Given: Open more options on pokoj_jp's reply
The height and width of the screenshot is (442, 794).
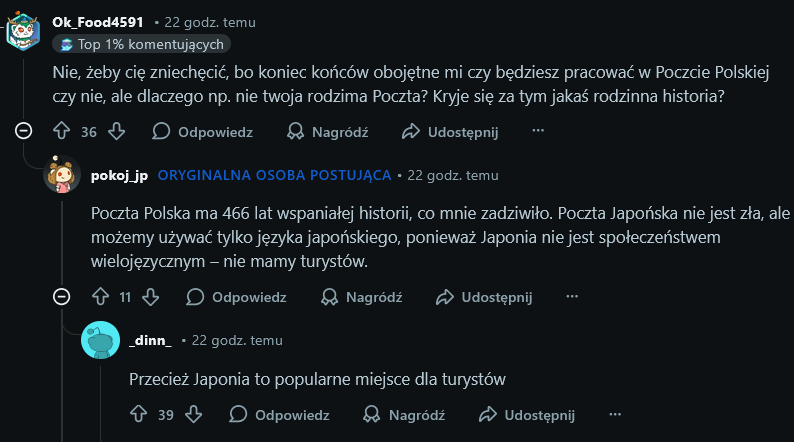Looking at the screenshot, I should pyautogui.click(x=572, y=297).
